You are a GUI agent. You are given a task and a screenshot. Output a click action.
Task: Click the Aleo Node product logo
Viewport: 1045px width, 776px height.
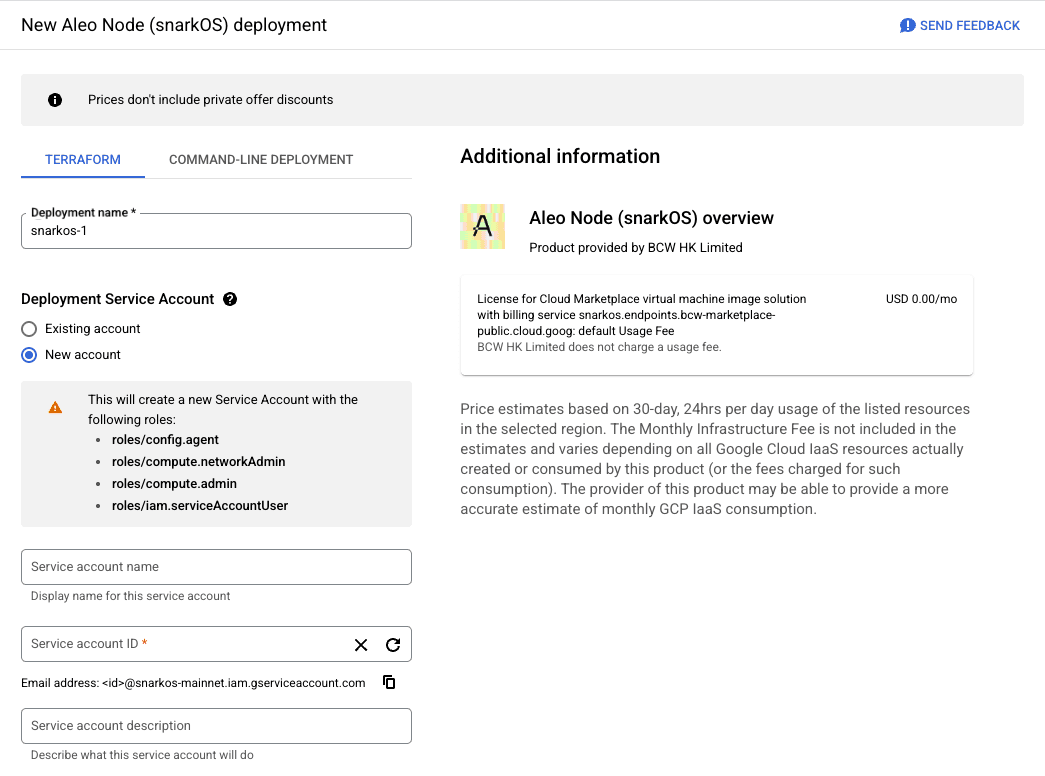[x=483, y=227]
